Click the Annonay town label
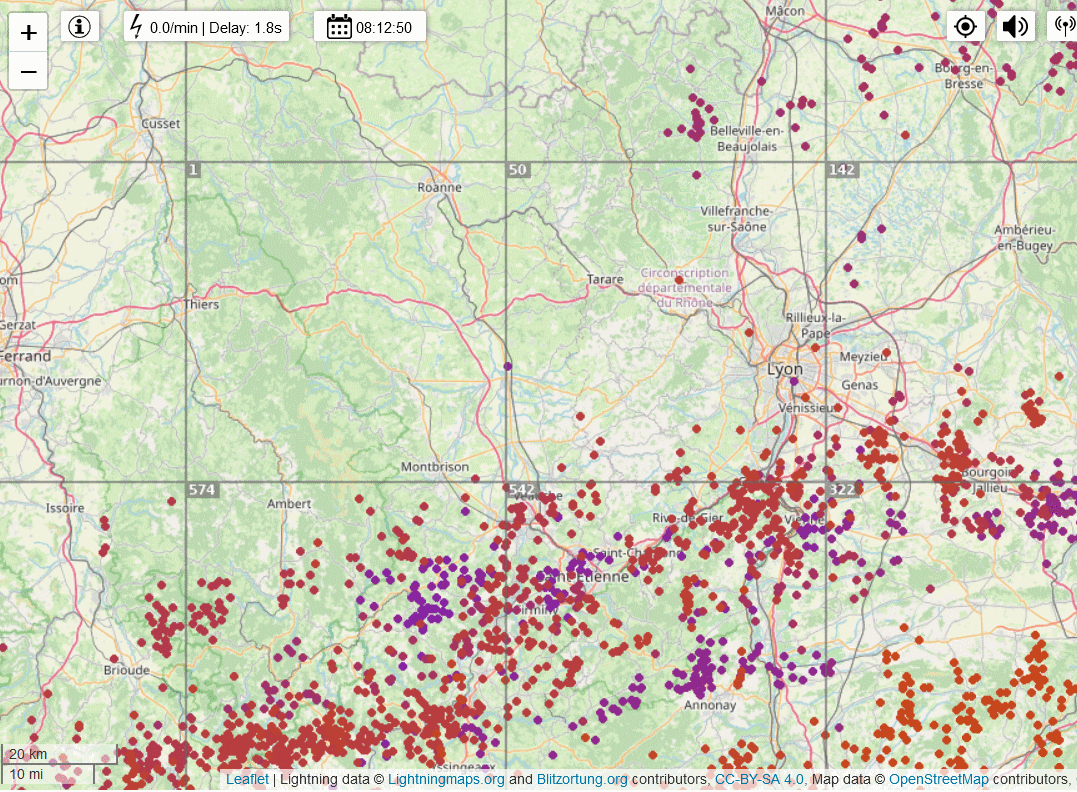Viewport: 1077px width, 792px height. (710, 705)
